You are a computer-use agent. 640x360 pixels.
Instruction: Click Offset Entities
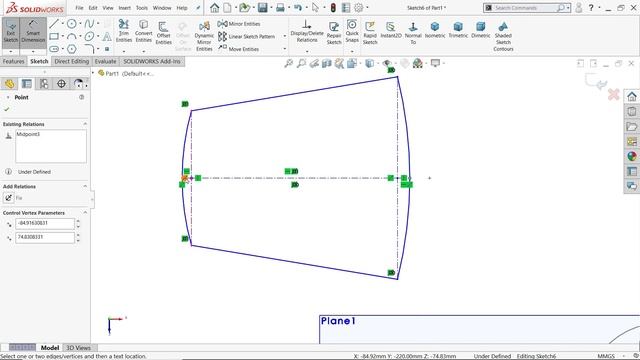(x=163, y=33)
